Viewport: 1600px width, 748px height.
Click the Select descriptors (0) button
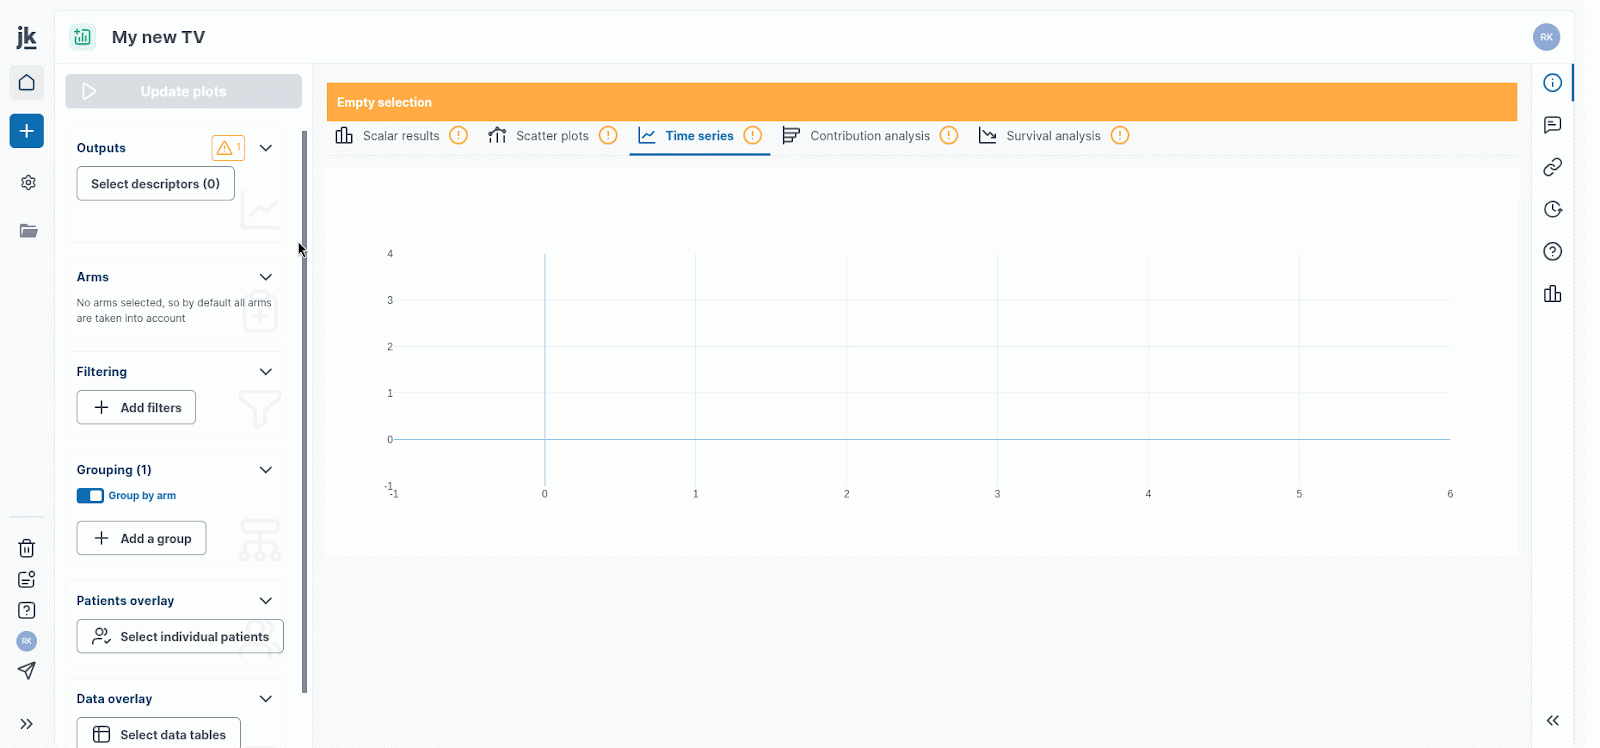point(155,184)
